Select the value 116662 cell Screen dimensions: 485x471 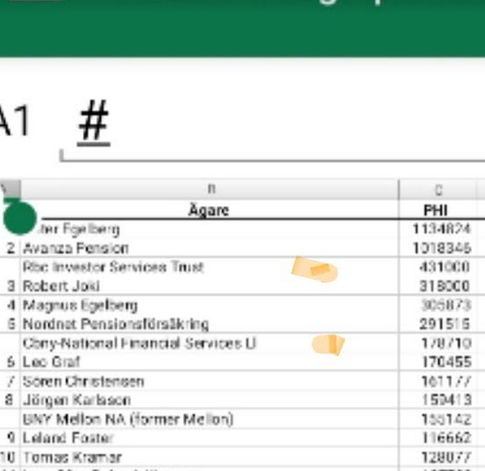438,437
